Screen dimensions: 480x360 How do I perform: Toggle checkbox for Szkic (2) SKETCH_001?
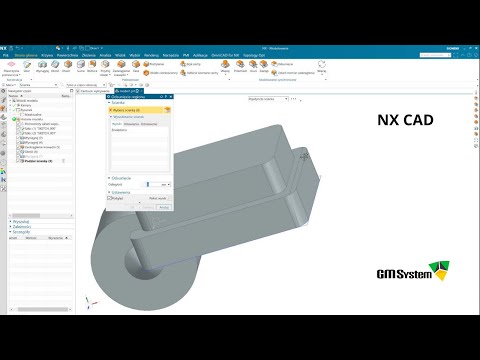(19, 133)
